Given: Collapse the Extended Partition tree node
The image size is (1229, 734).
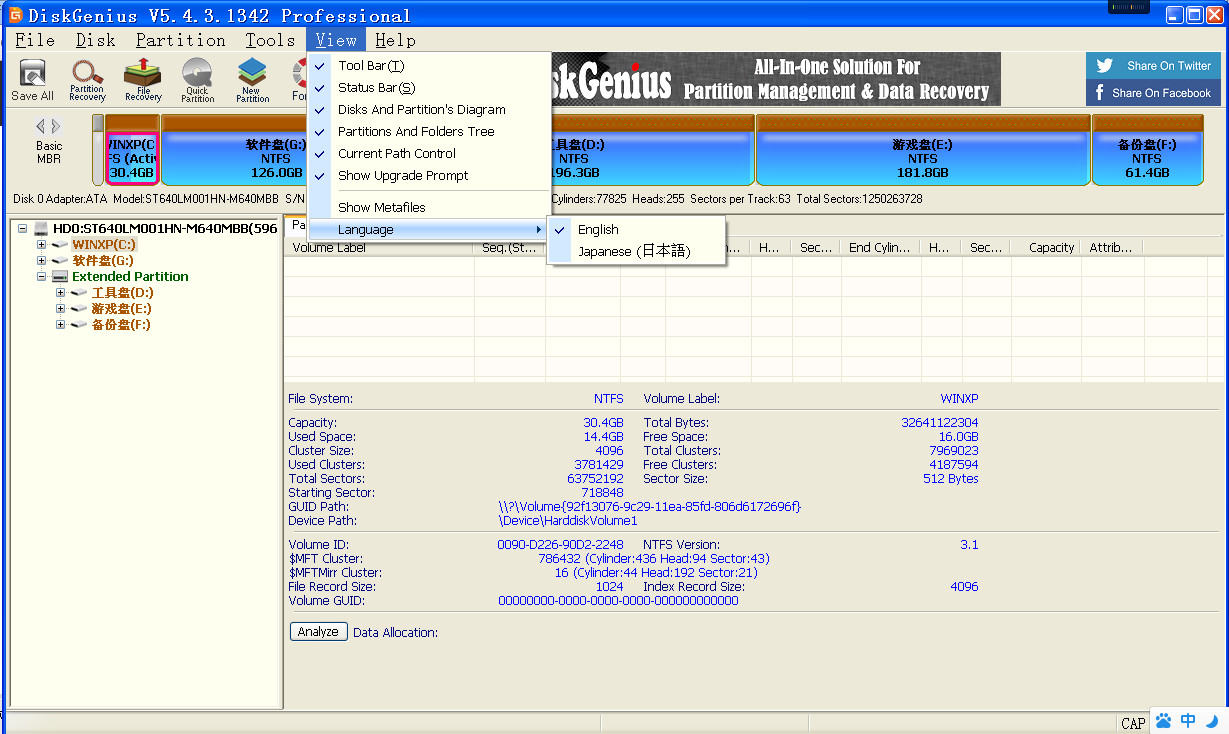Looking at the screenshot, I should tap(42, 277).
